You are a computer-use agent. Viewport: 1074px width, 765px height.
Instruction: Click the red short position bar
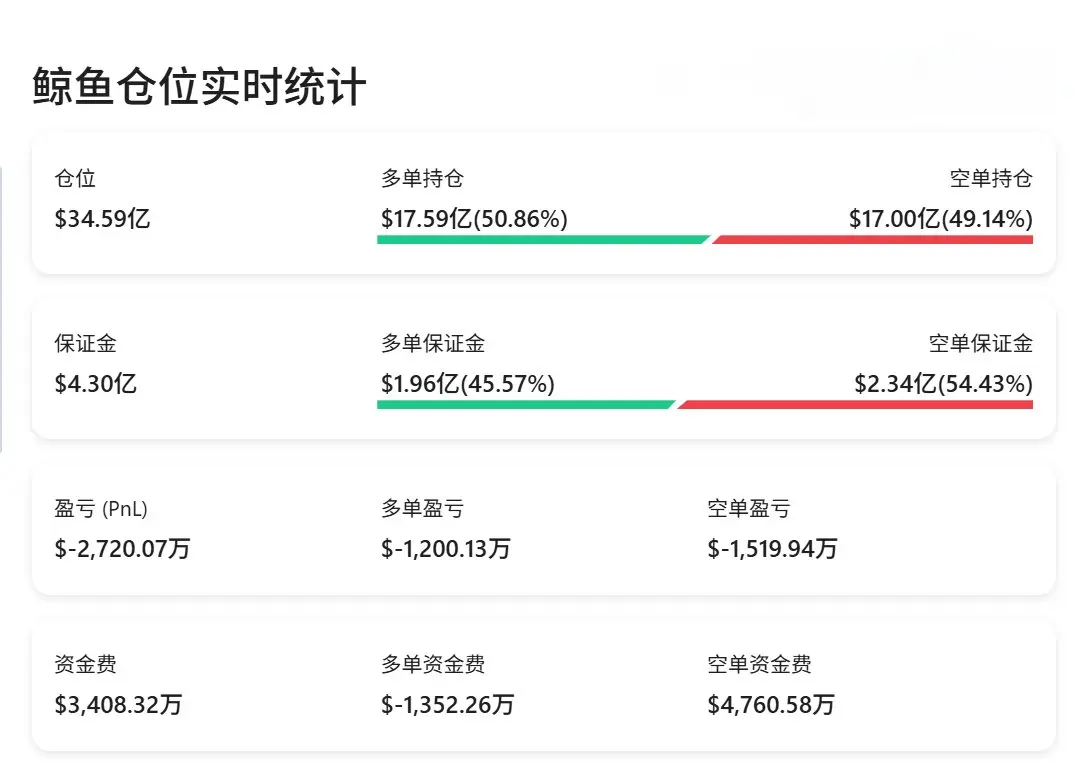tap(872, 240)
